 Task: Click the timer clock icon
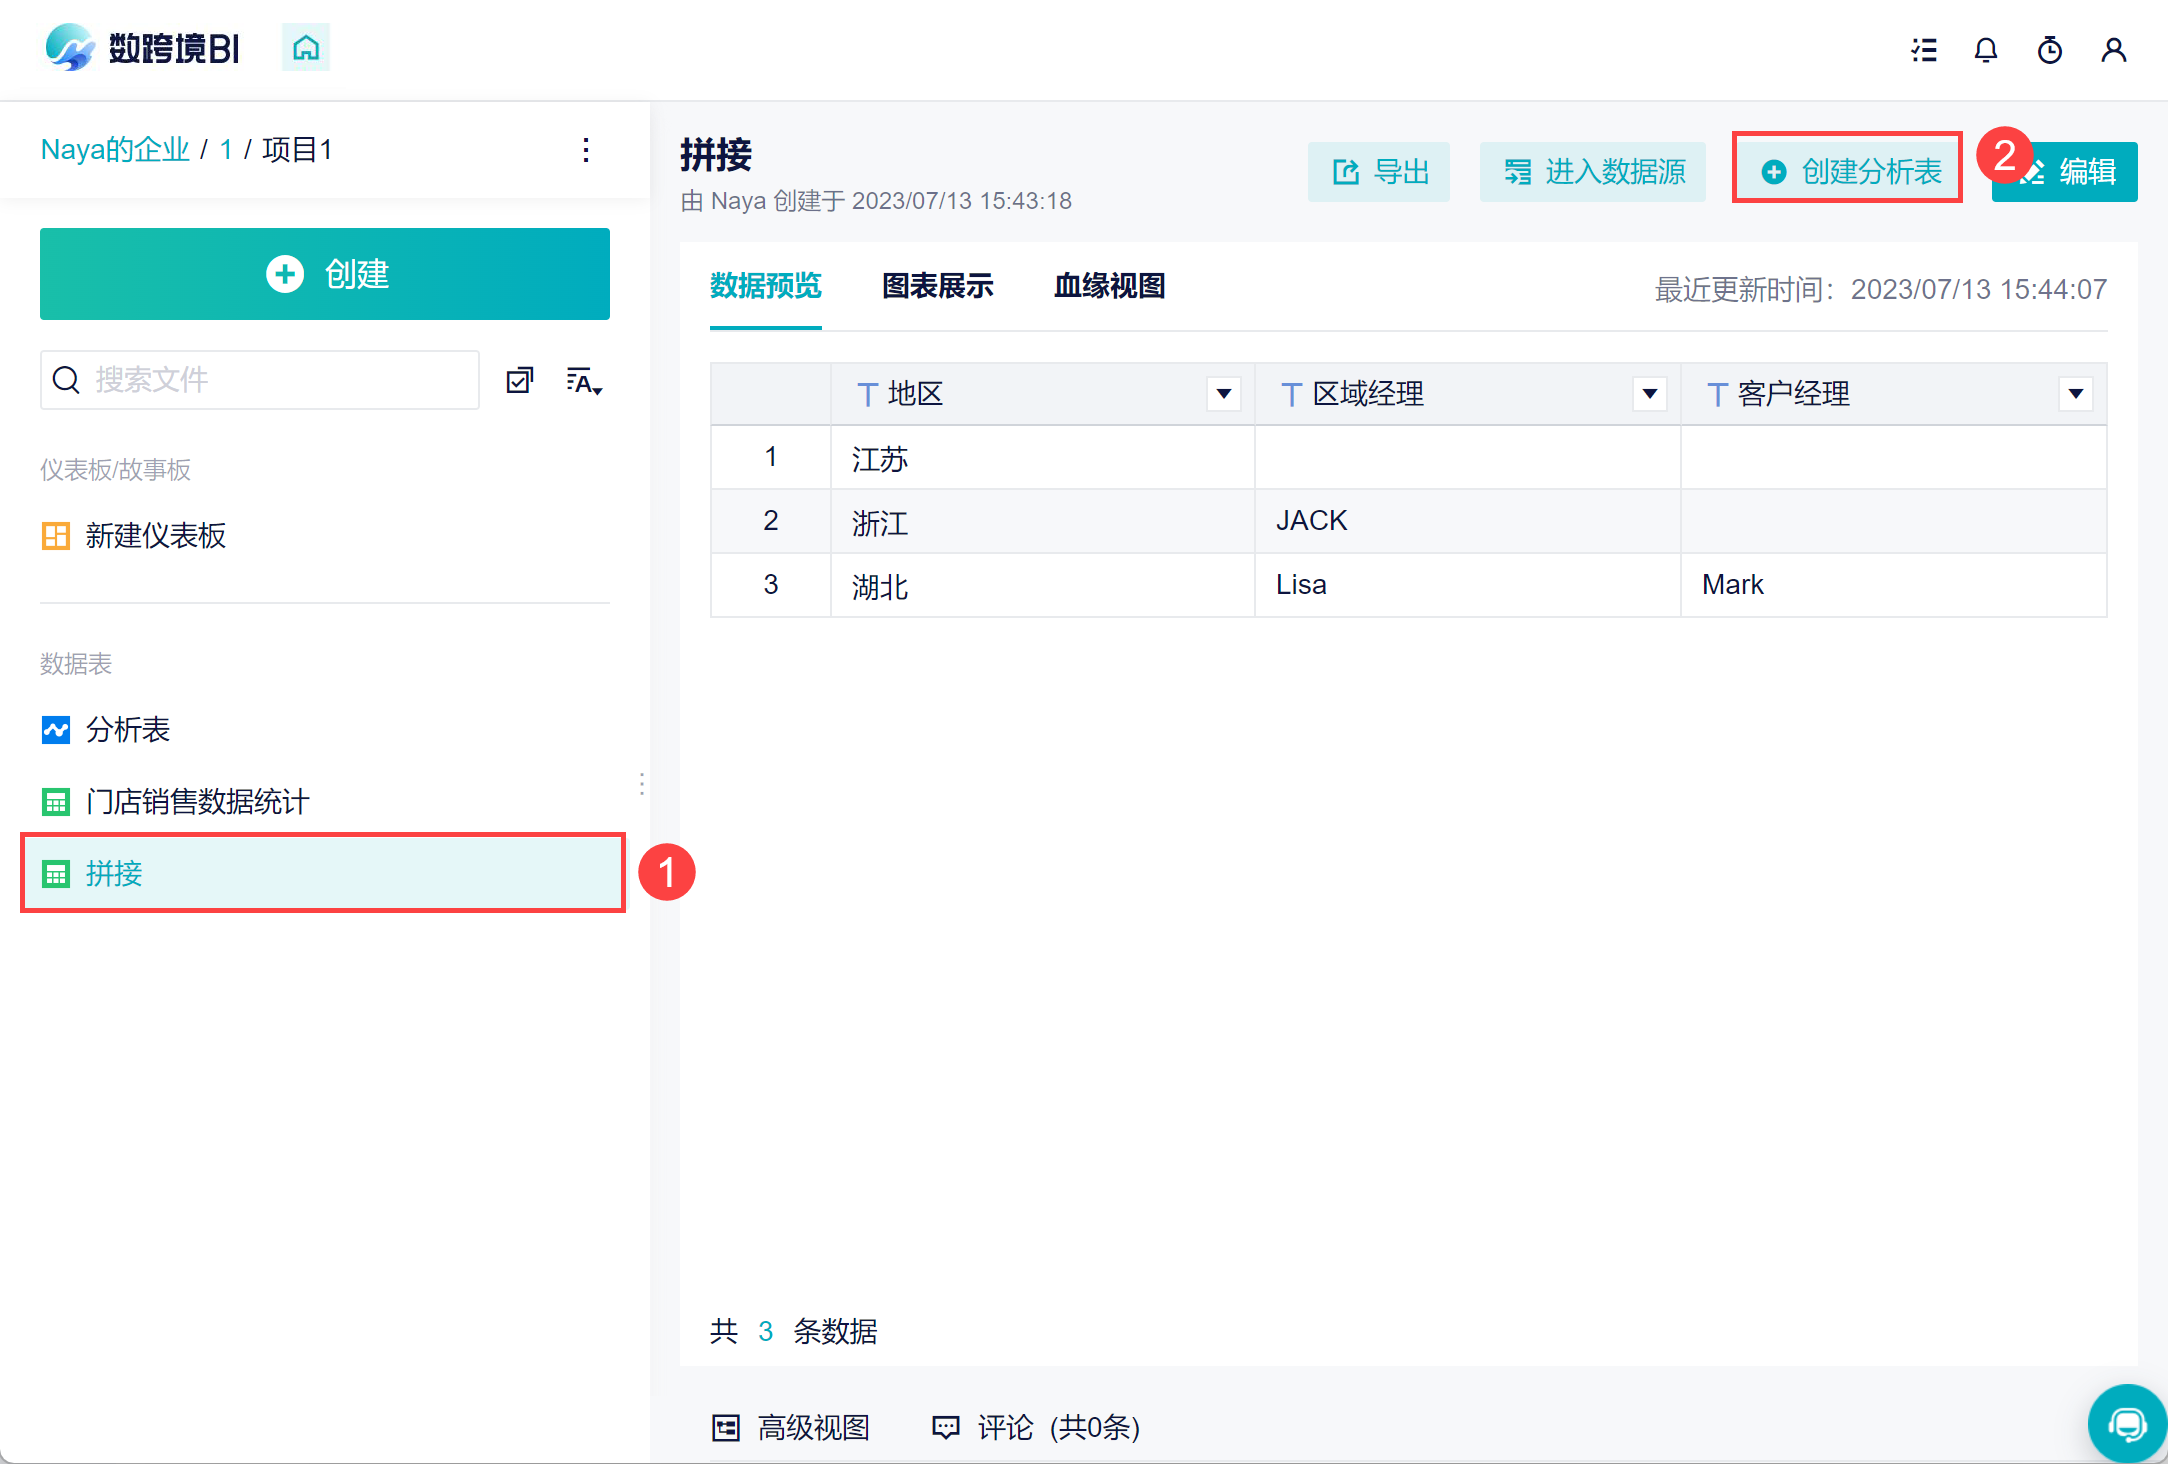point(2050,50)
